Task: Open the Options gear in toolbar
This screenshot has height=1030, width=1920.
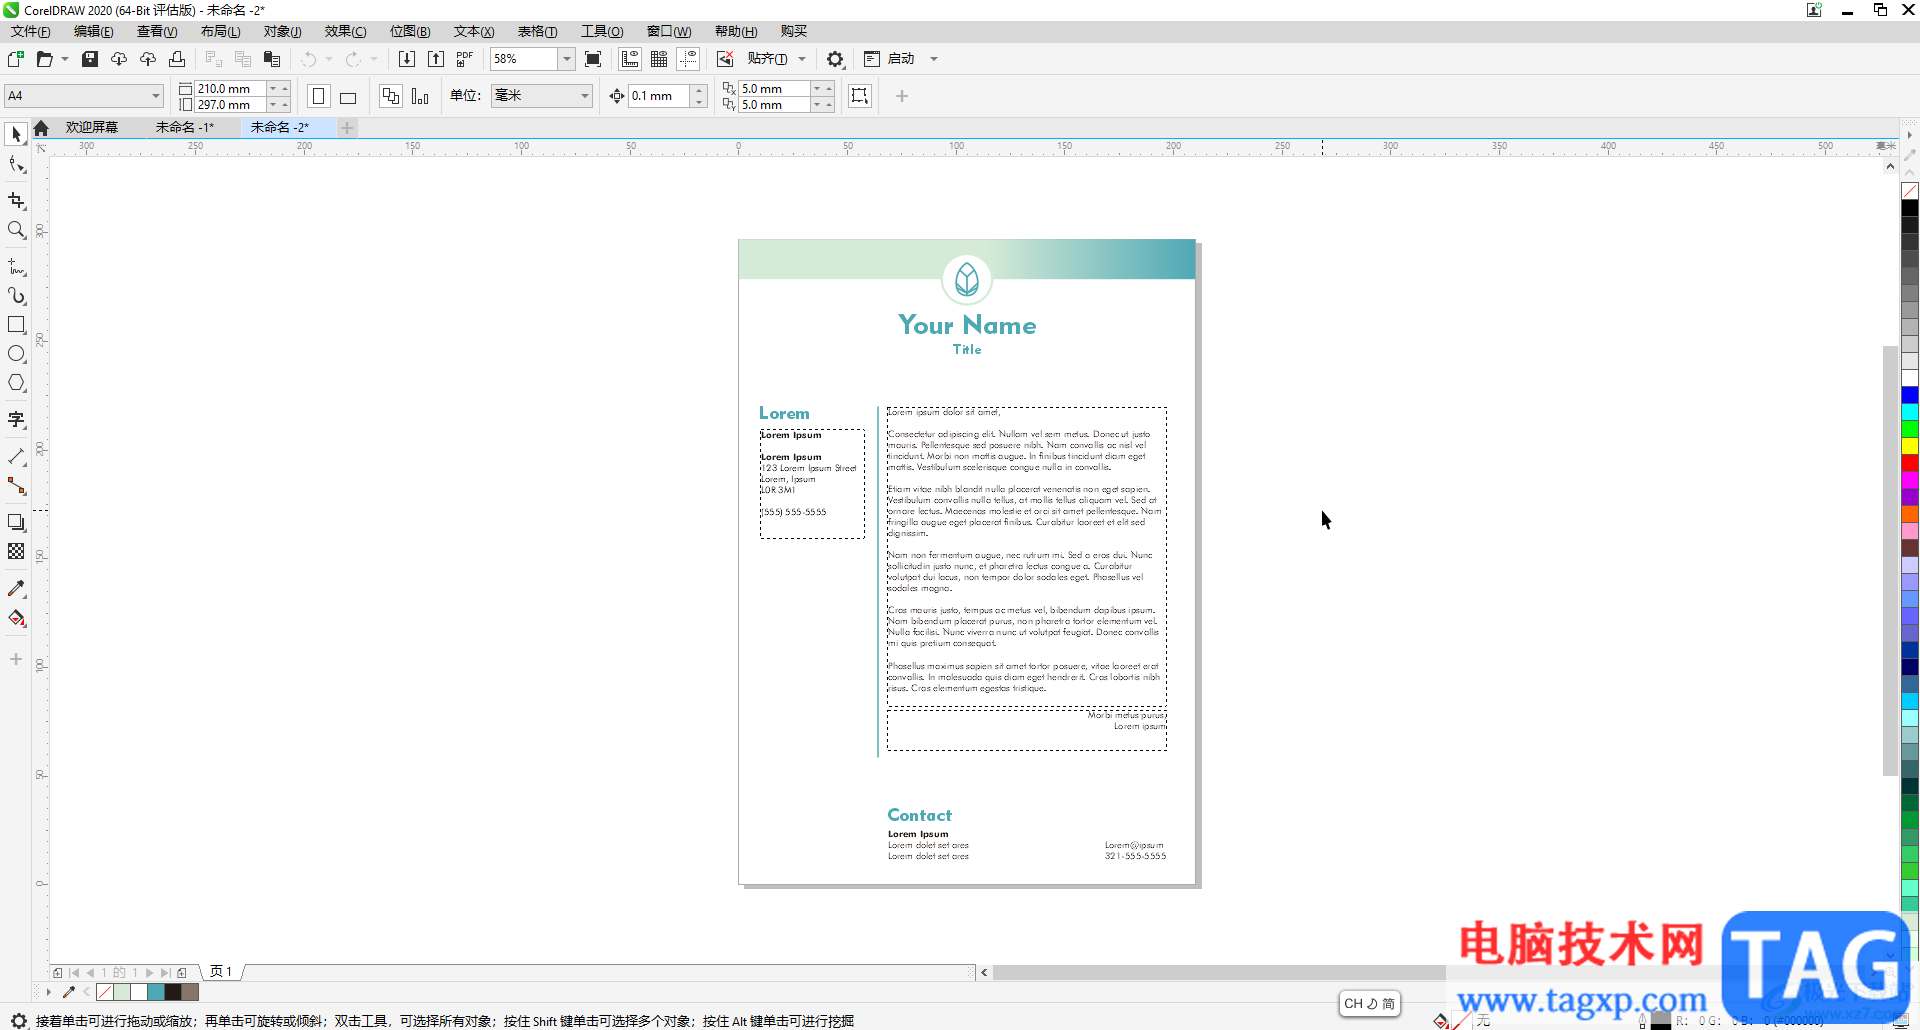Action: point(836,59)
